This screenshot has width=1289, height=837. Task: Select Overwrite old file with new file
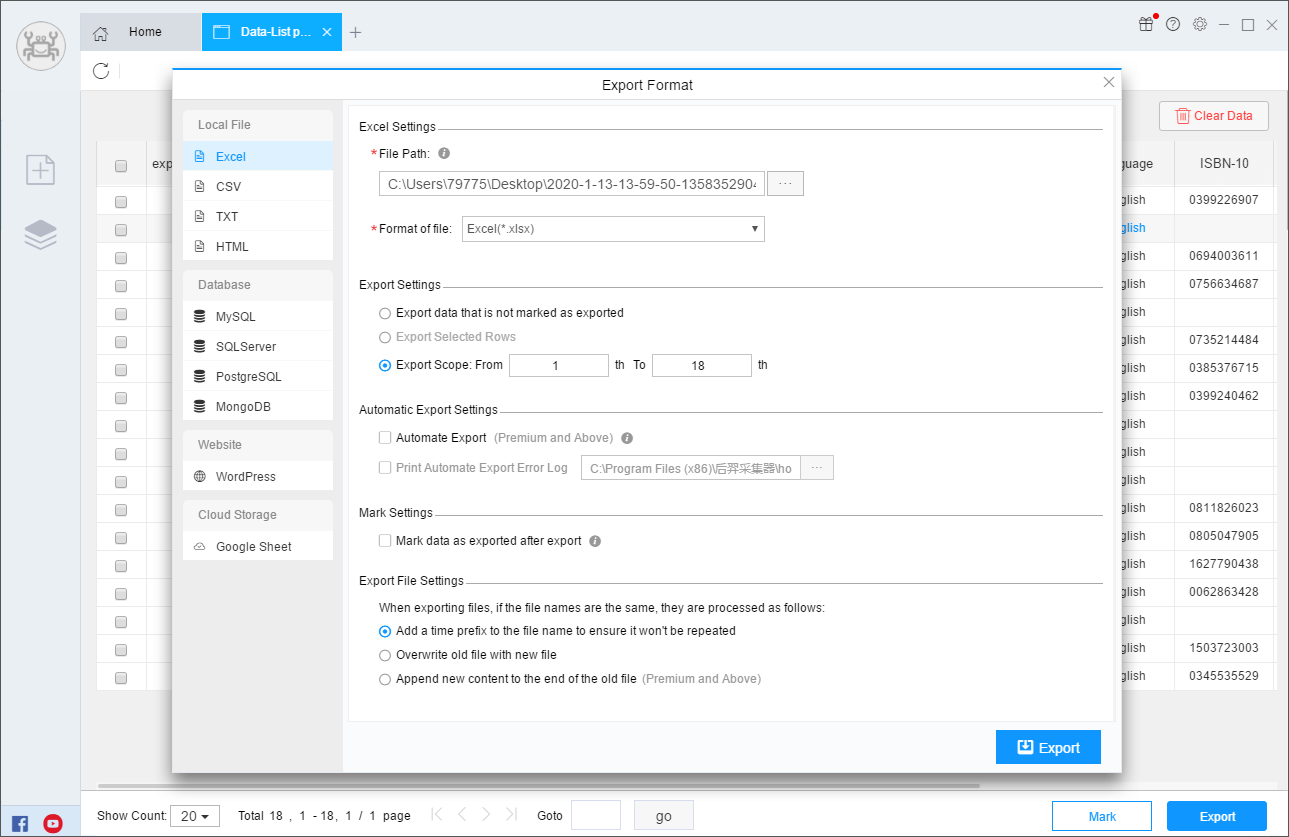tap(385, 655)
